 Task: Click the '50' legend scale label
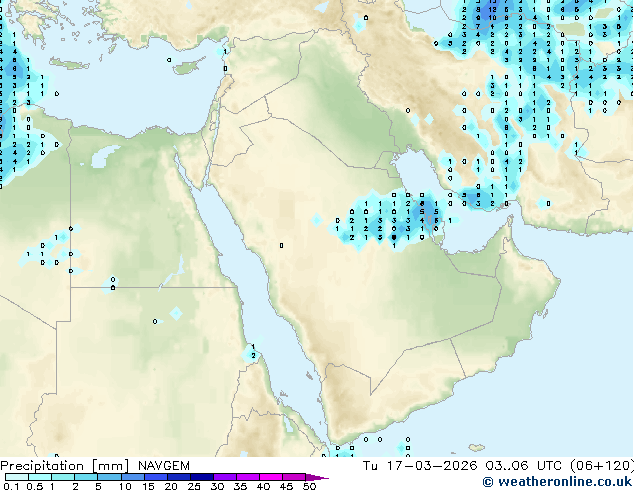click(x=309, y=486)
